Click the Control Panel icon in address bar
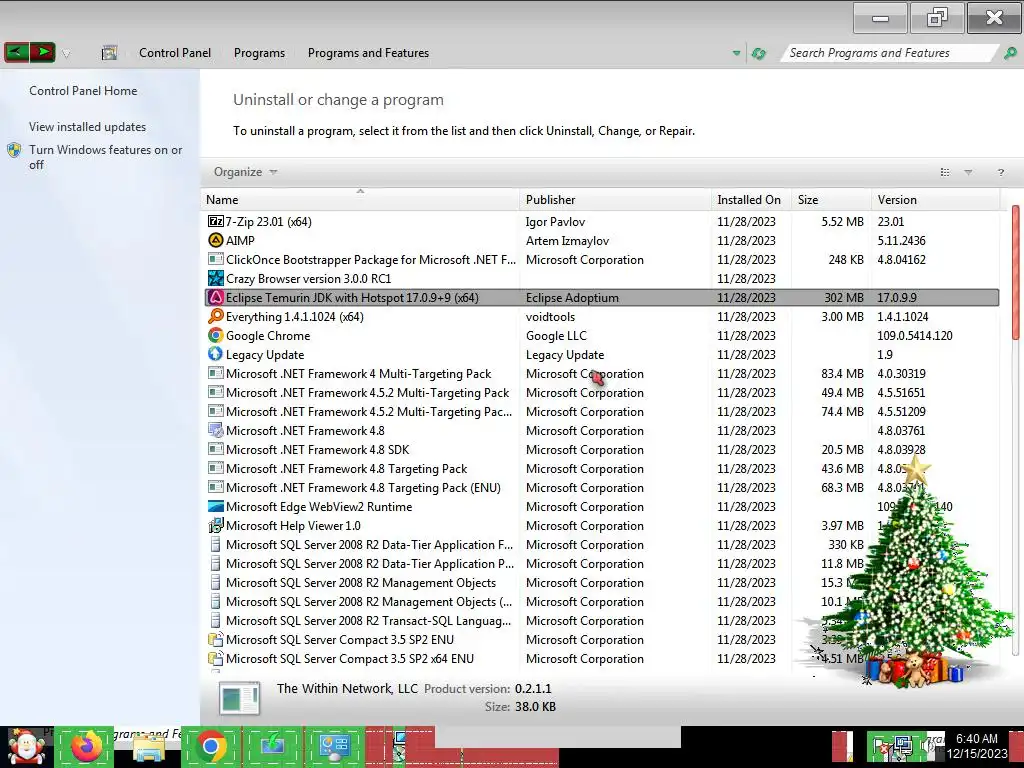 [109, 53]
